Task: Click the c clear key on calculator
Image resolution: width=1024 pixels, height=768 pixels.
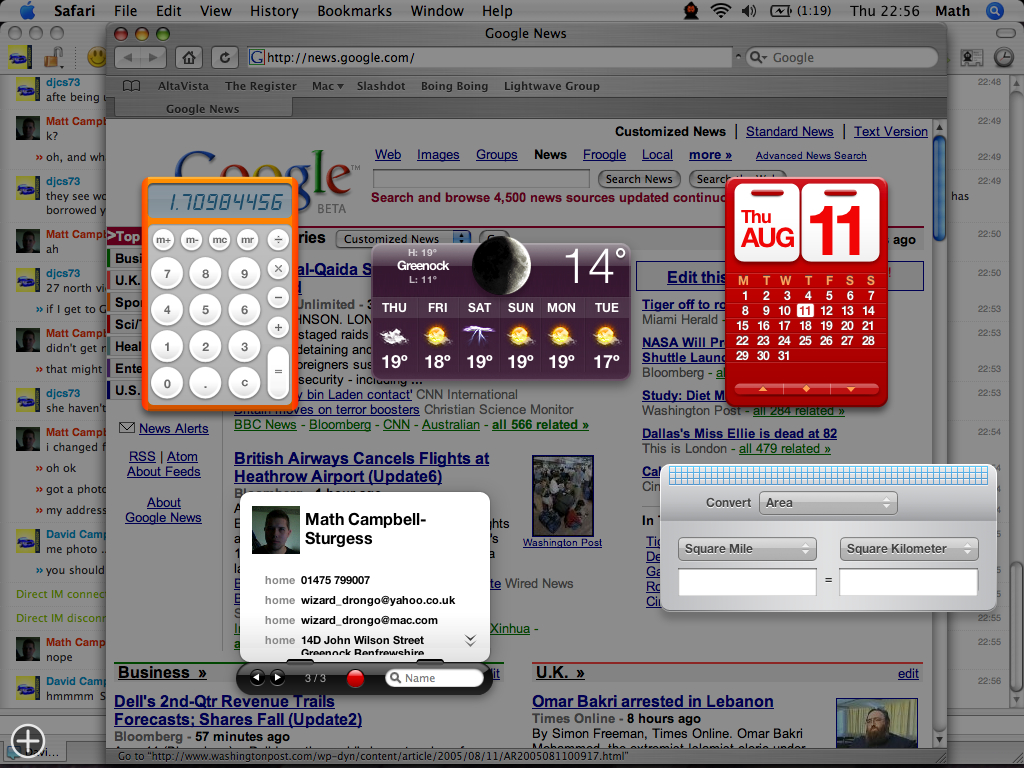Action: 244,383
